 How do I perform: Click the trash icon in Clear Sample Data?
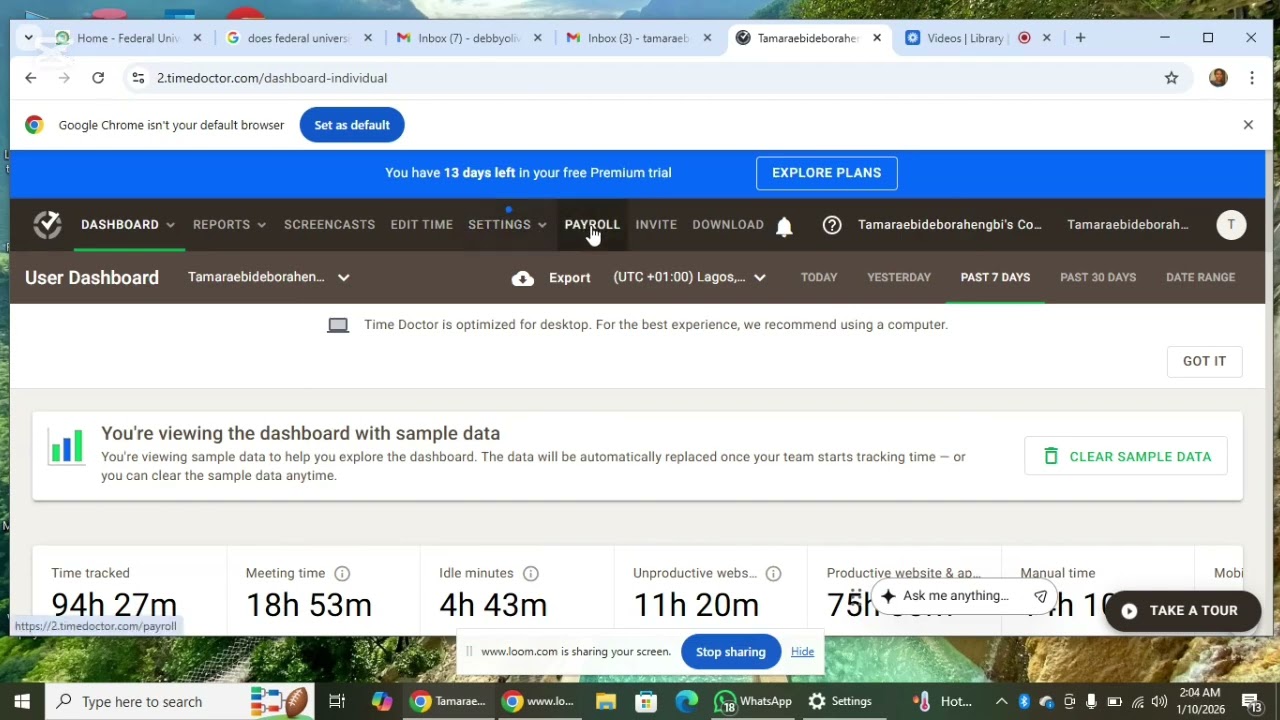click(1051, 456)
